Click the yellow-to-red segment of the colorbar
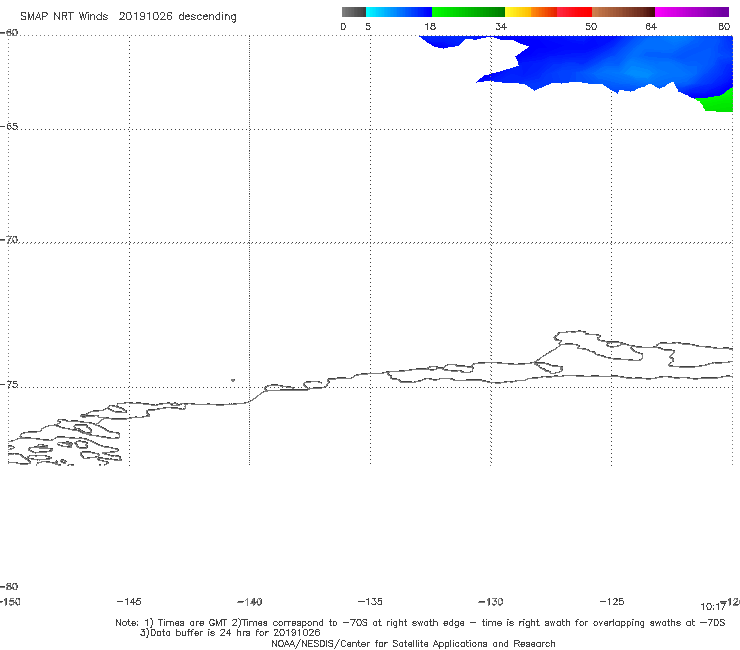Image resolution: width=740 pixels, height=650 pixels. [x=548, y=12]
